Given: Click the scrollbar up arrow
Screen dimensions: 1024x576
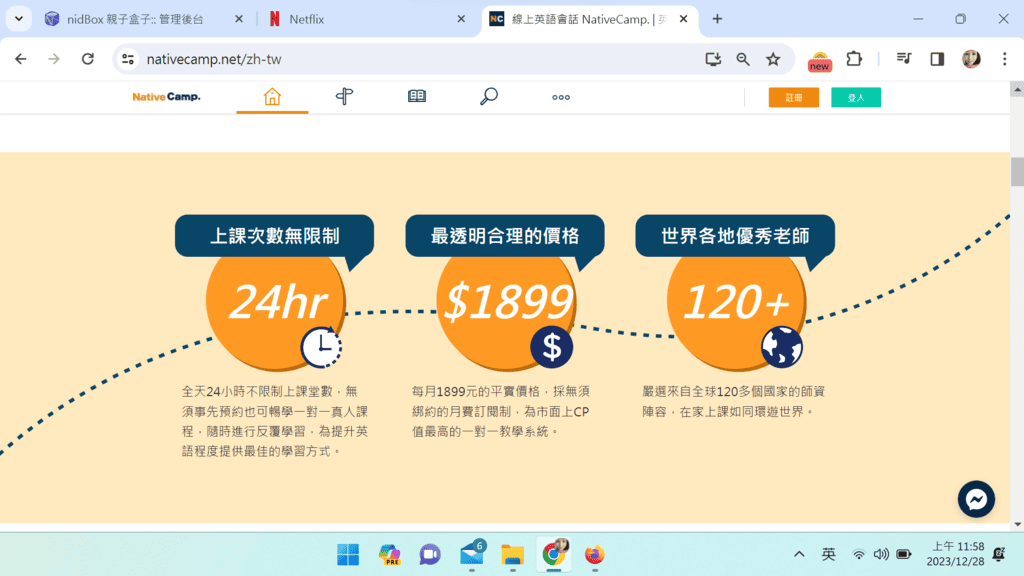Looking at the screenshot, I should coord(1017,89).
